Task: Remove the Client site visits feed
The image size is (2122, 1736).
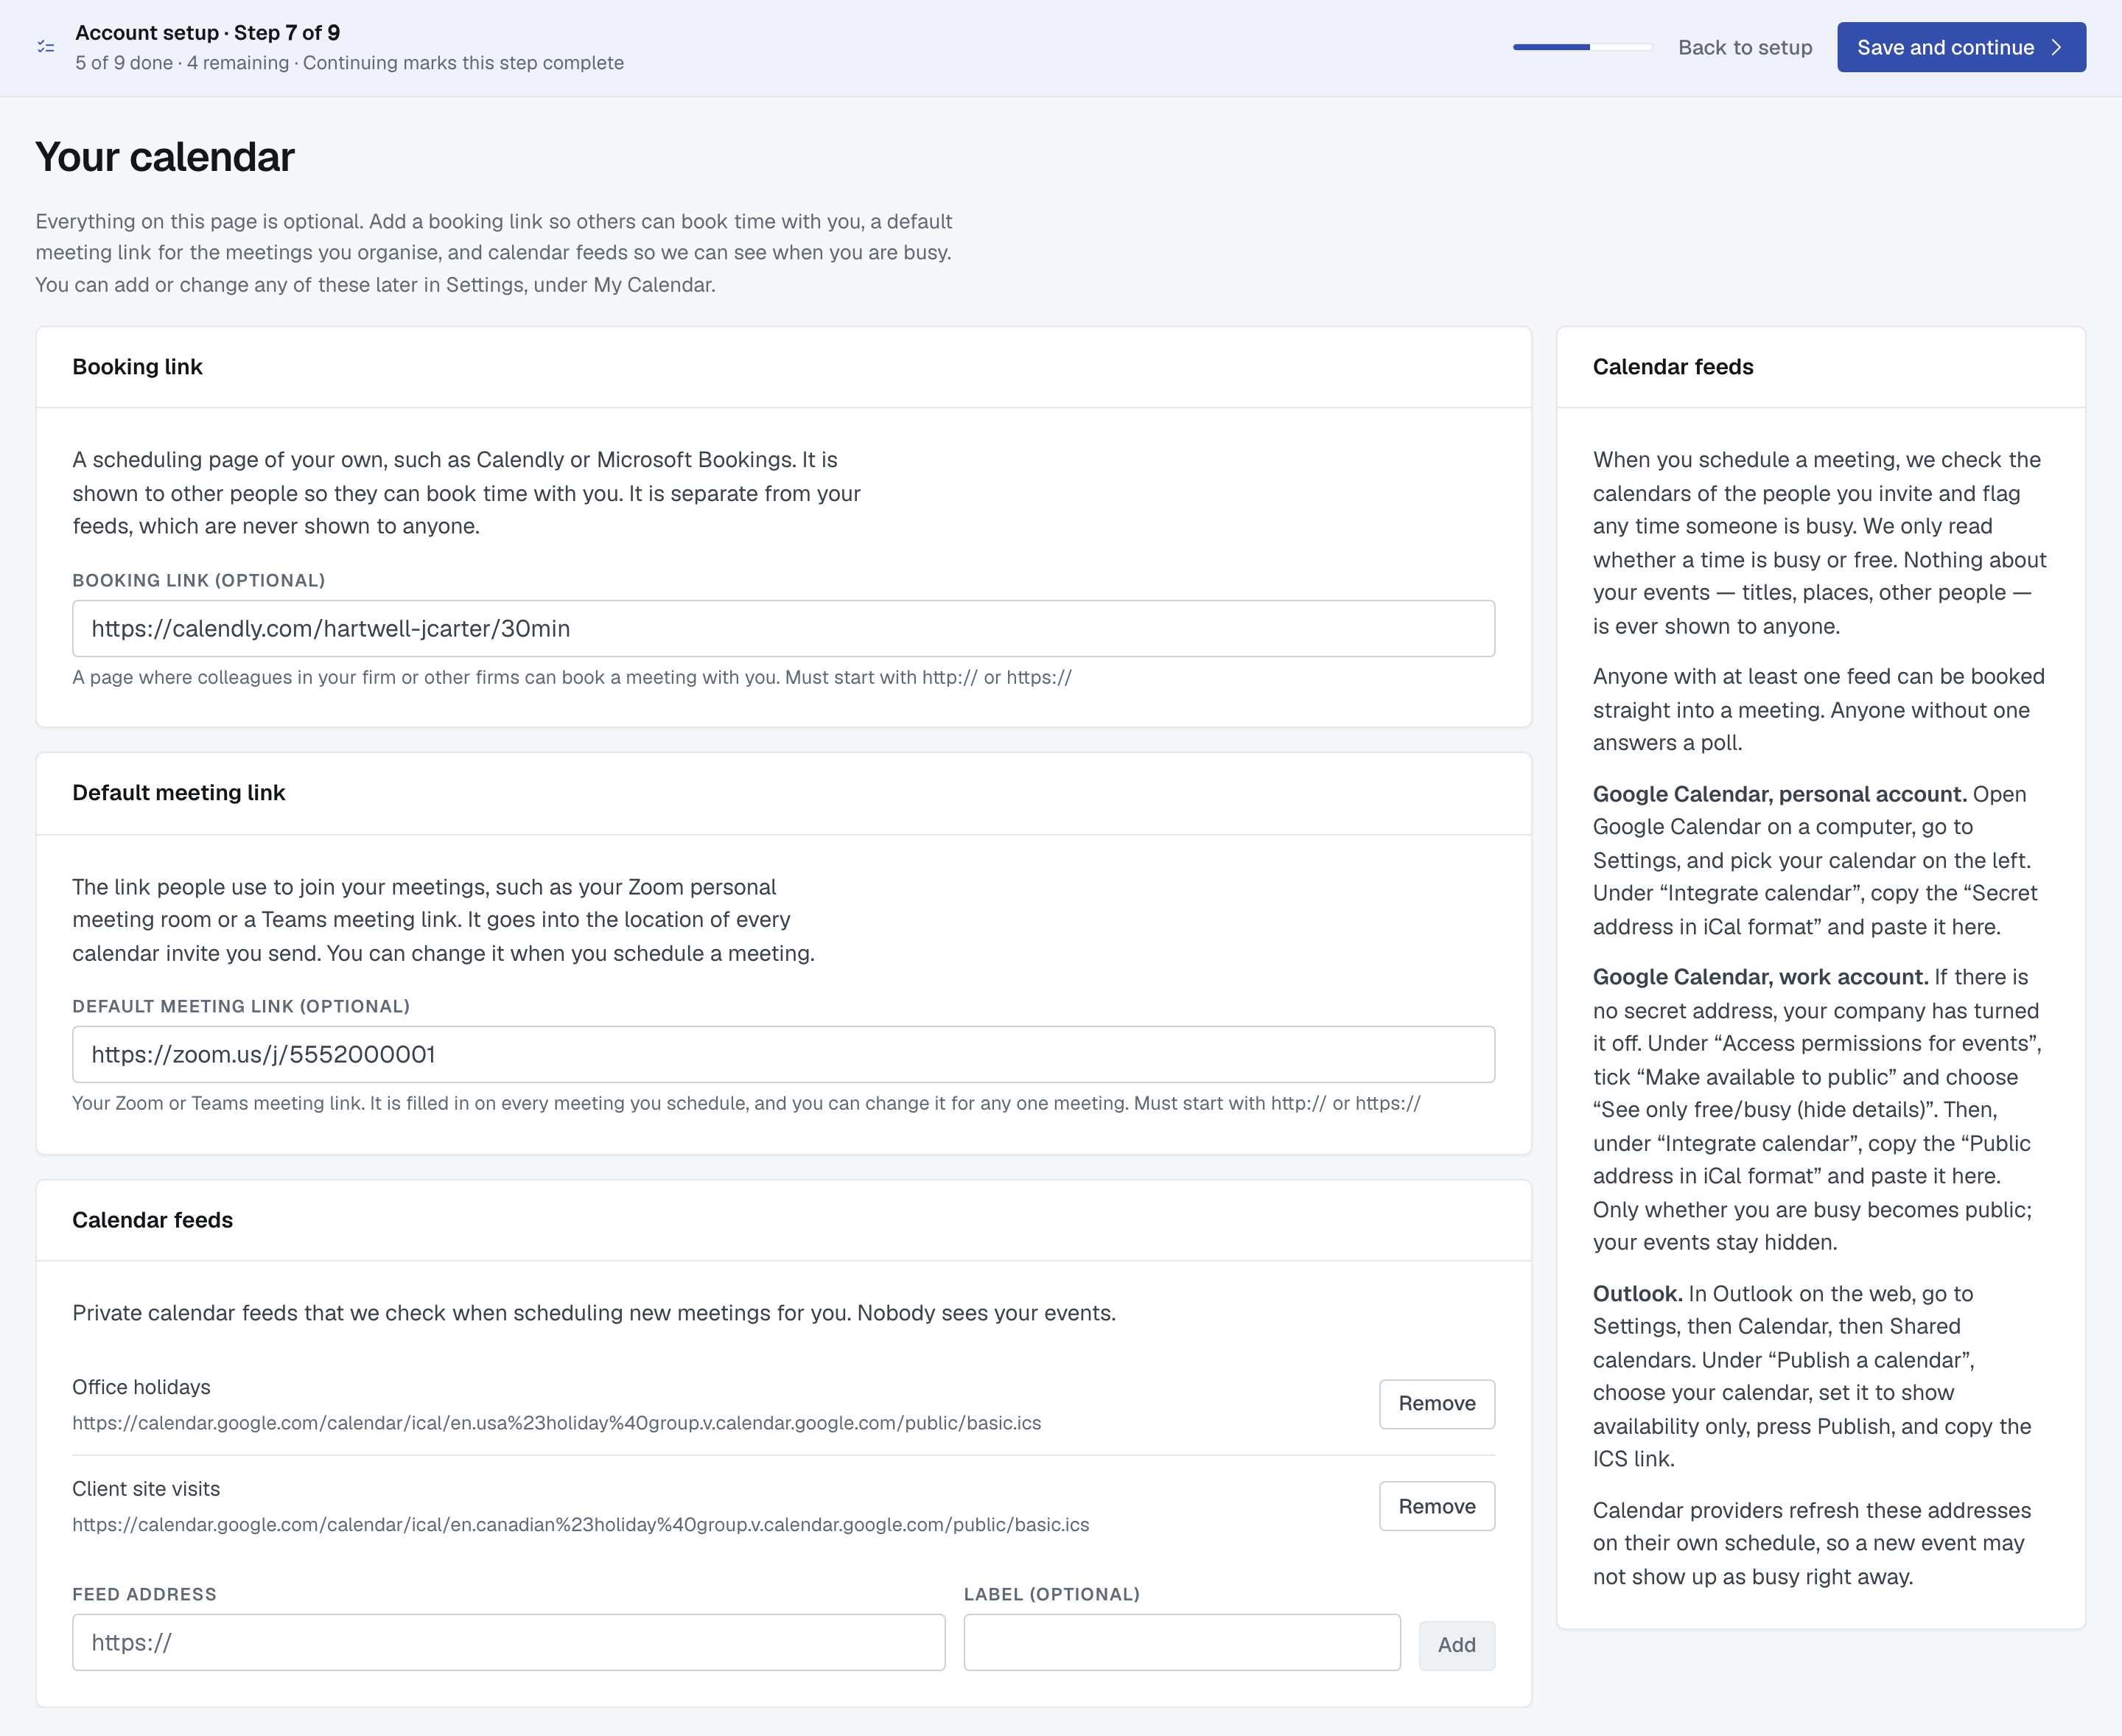Action: click(x=1436, y=1506)
